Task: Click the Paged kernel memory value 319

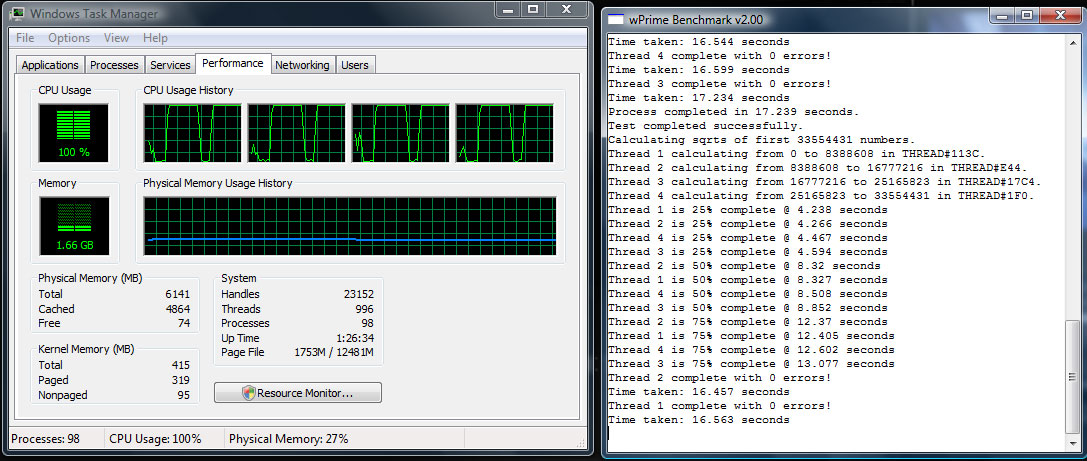Action: (x=181, y=381)
